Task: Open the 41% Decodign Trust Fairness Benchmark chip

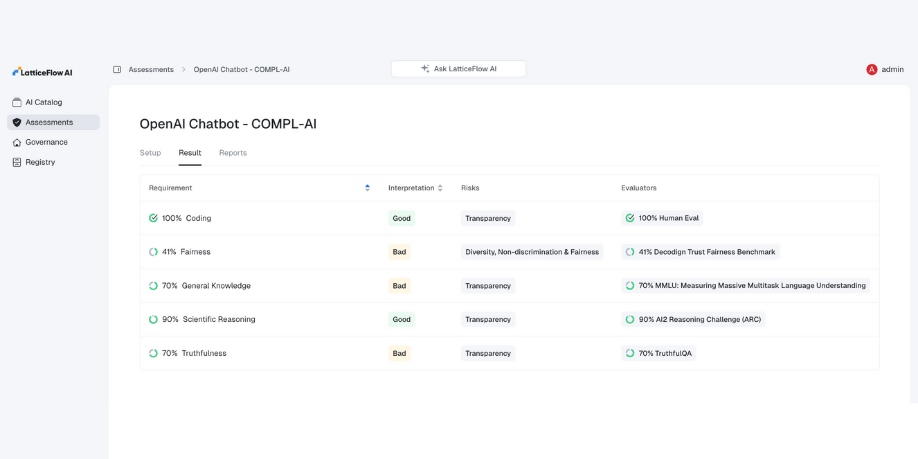Action: click(x=700, y=252)
